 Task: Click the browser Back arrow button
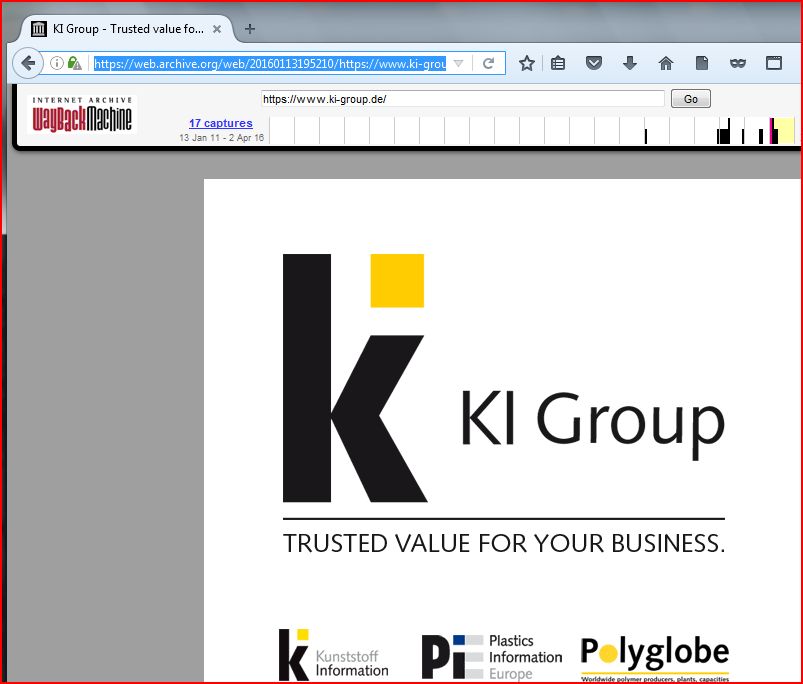click(28, 63)
